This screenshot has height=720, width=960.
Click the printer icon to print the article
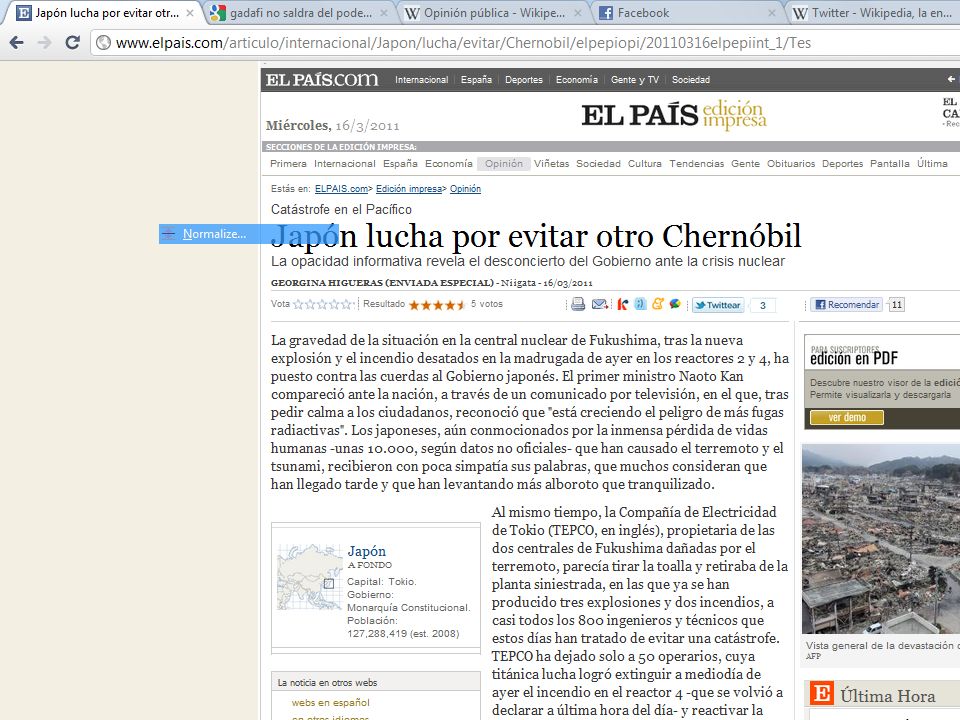[x=578, y=304]
